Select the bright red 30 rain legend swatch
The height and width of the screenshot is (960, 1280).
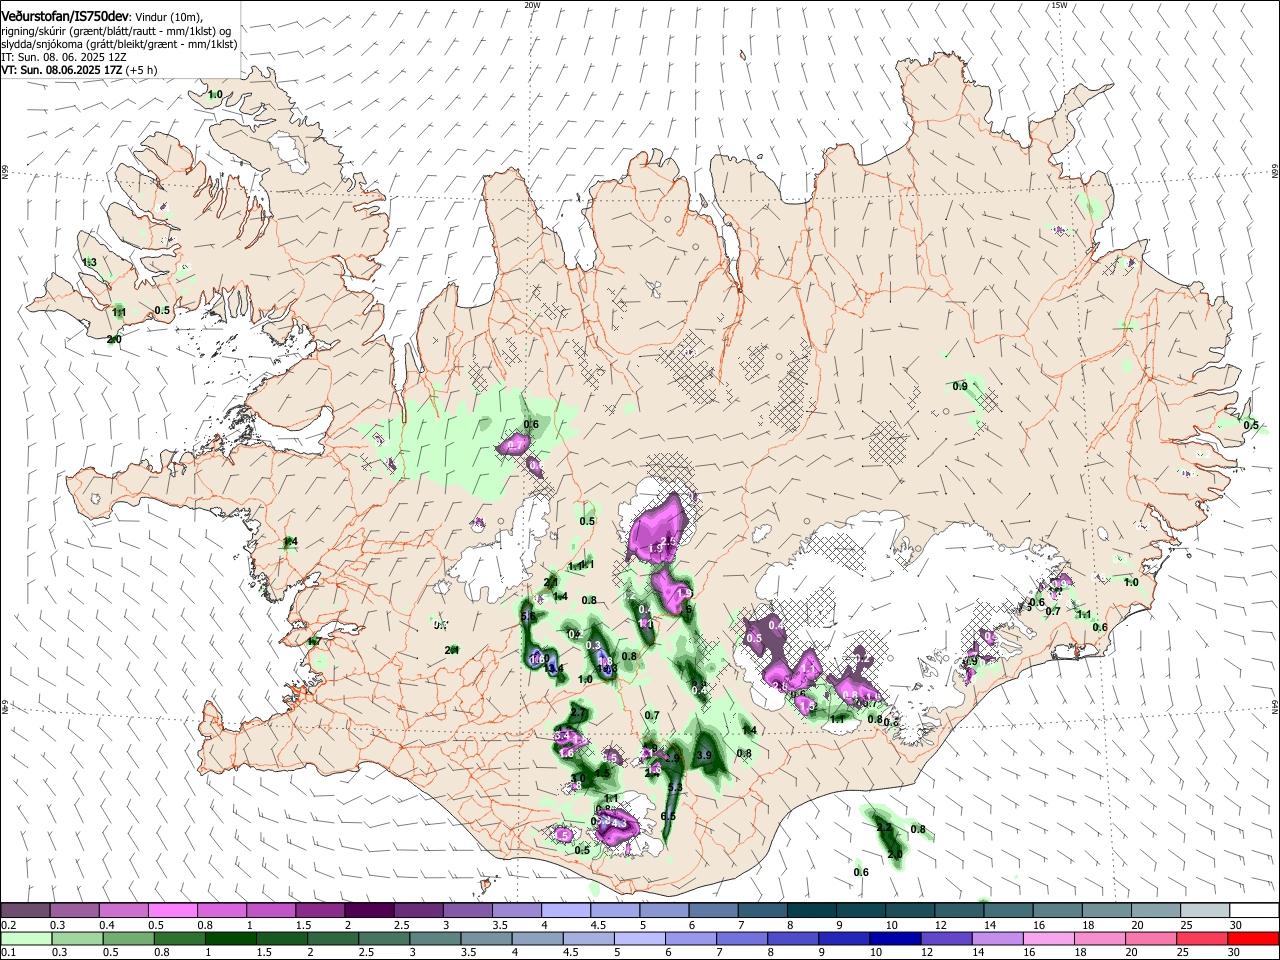[x=1255, y=938]
